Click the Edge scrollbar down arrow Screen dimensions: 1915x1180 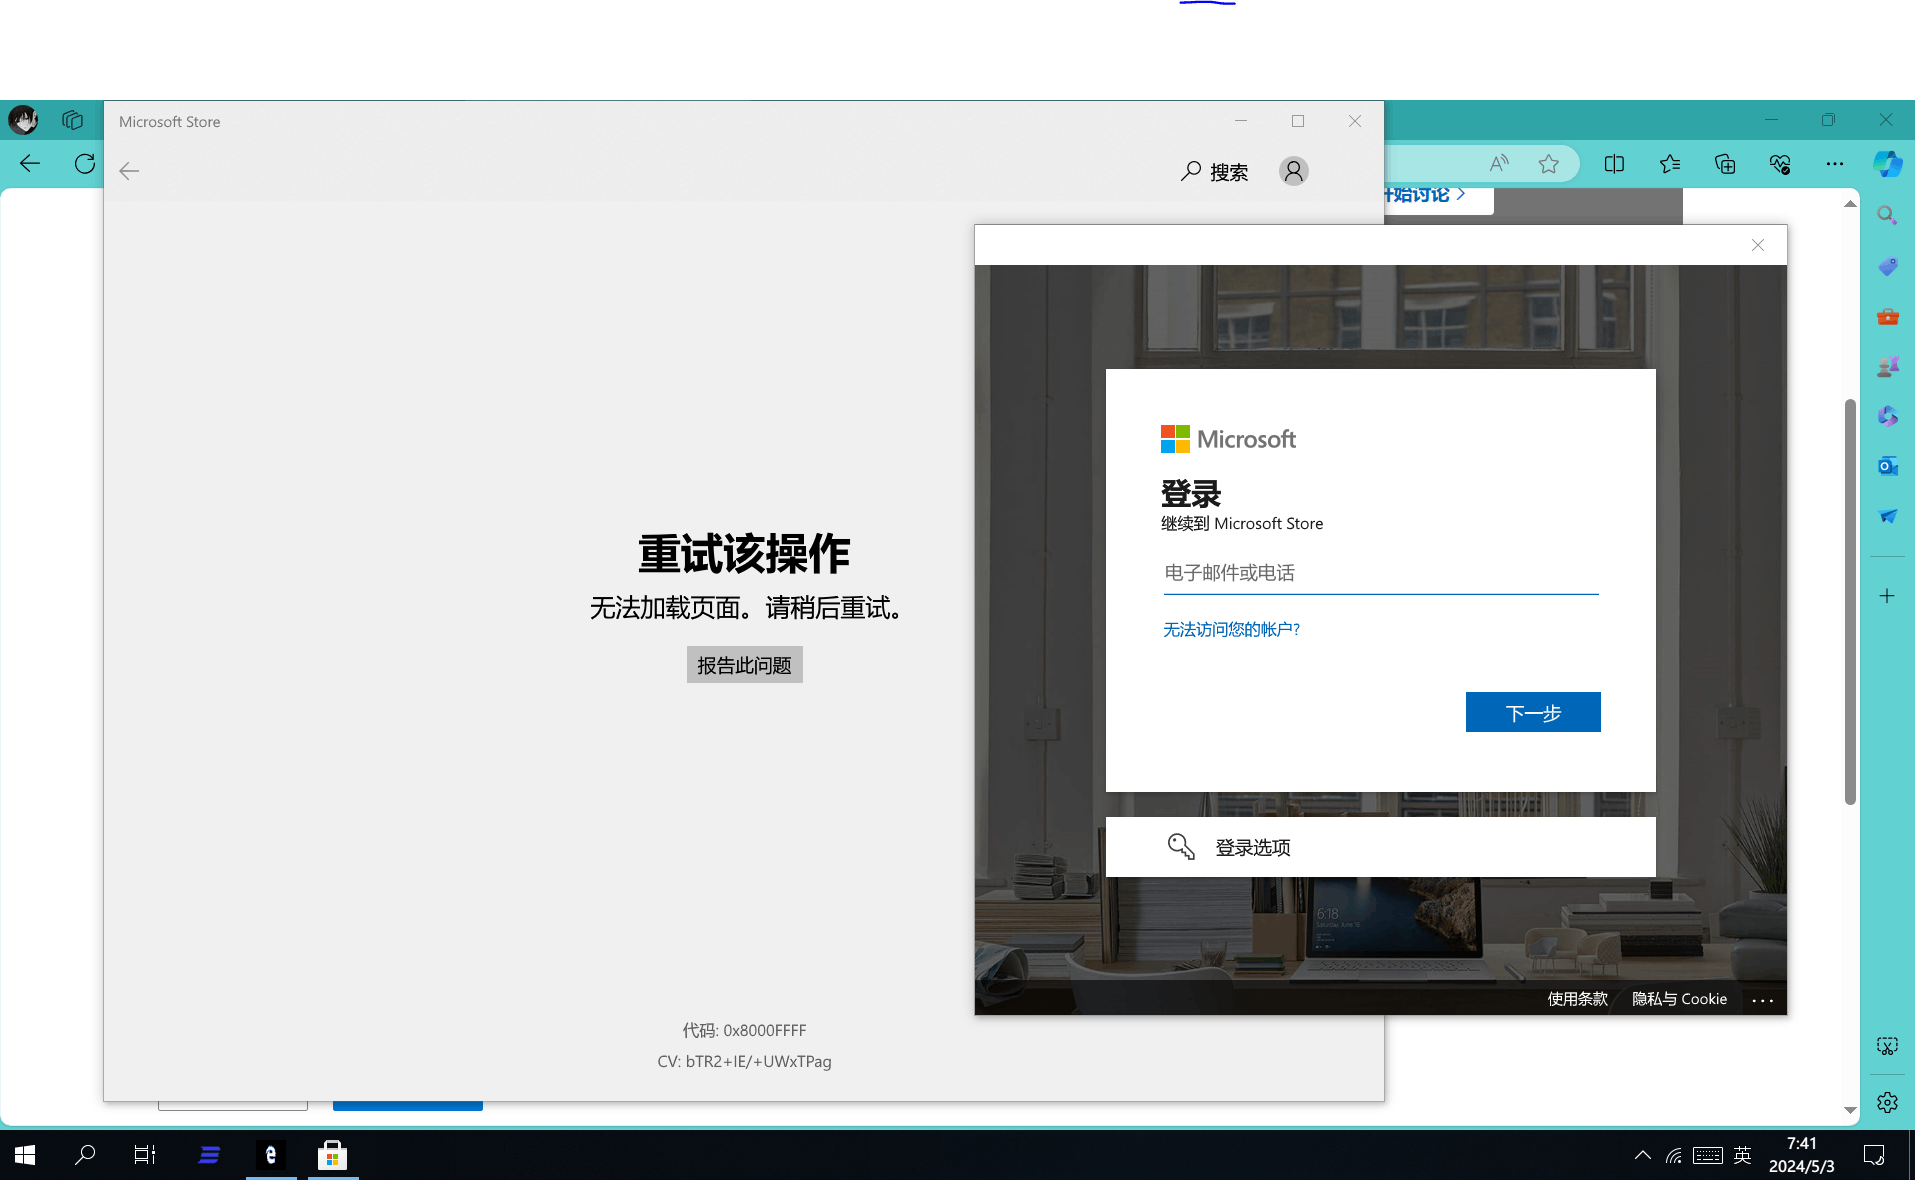coord(1850,1110)
